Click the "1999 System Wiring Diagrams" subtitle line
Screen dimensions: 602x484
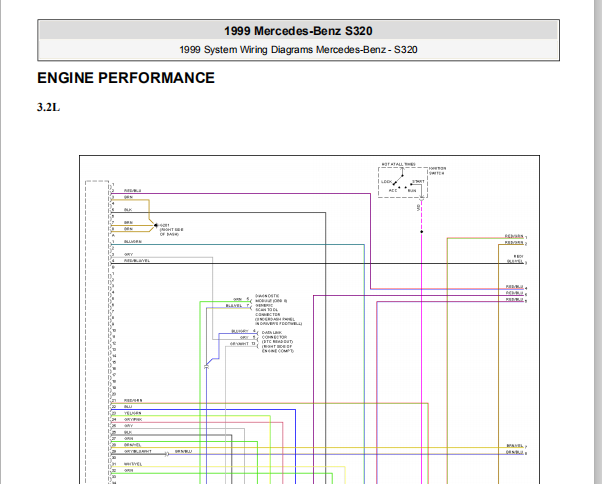(298, 50)
